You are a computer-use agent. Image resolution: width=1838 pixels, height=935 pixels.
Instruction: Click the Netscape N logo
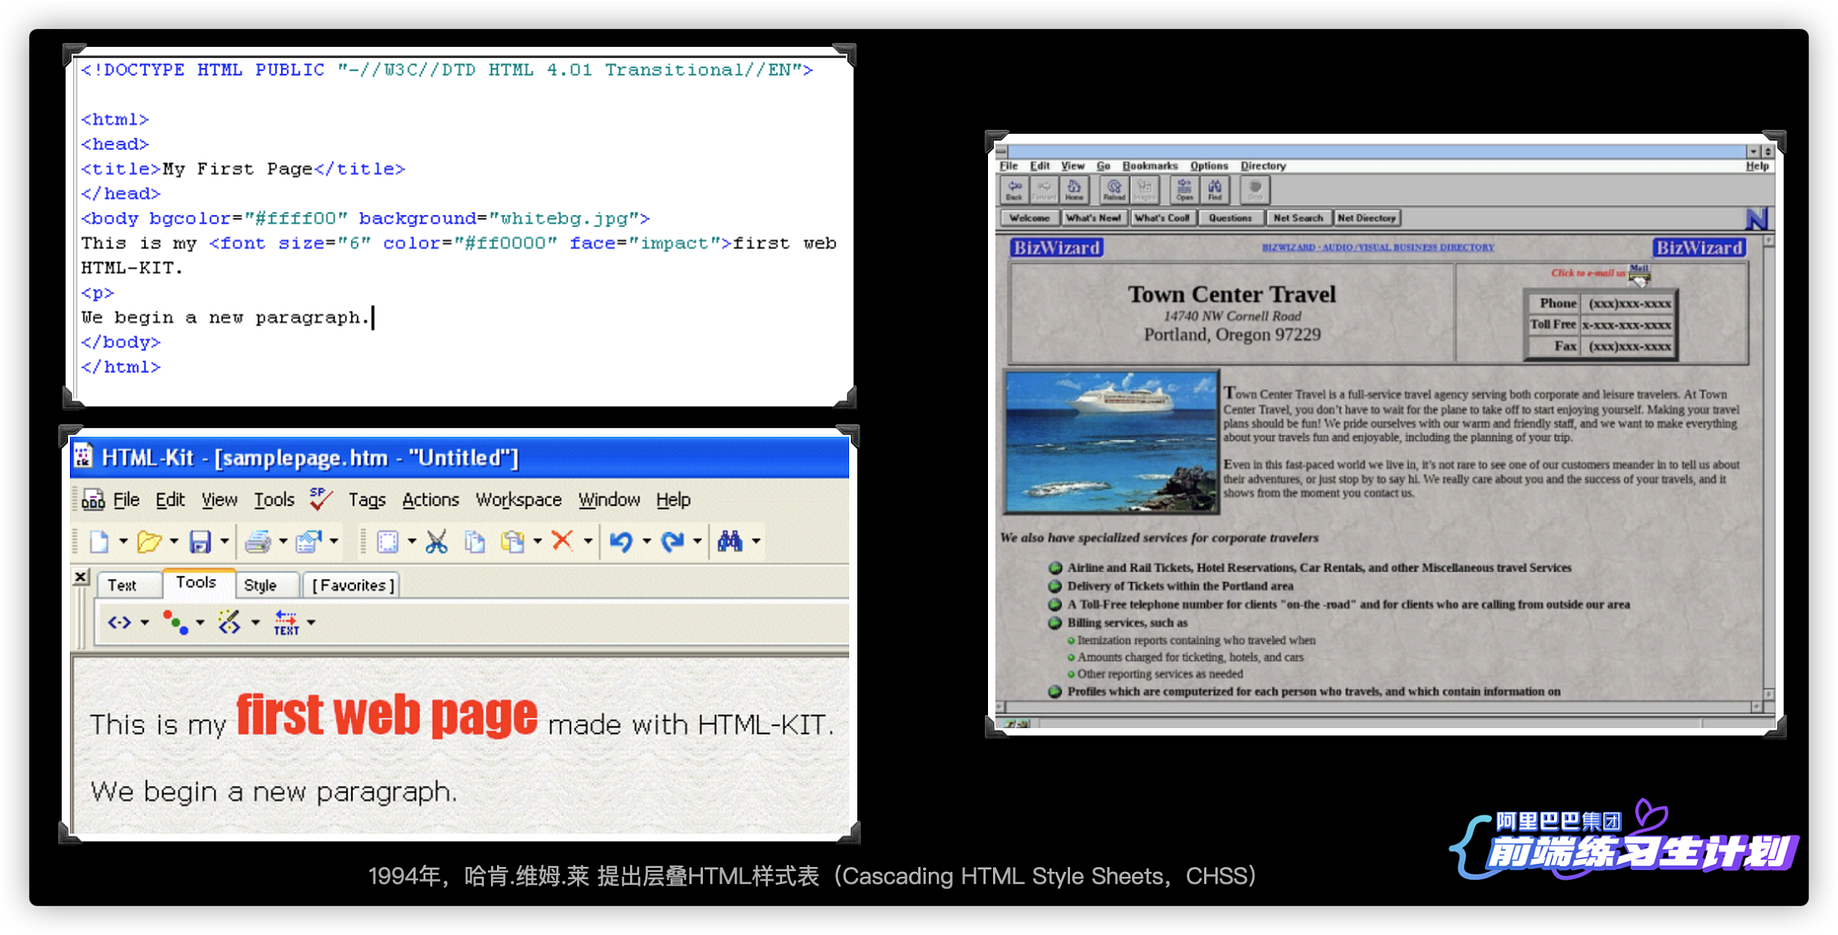pos(1756,218)
